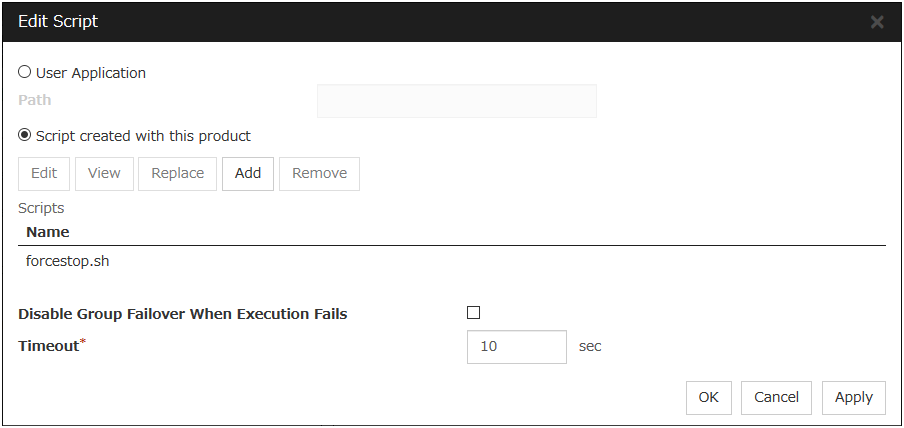Click the Timeout field label
Screen dimensions: 904x428
[48, 347]
